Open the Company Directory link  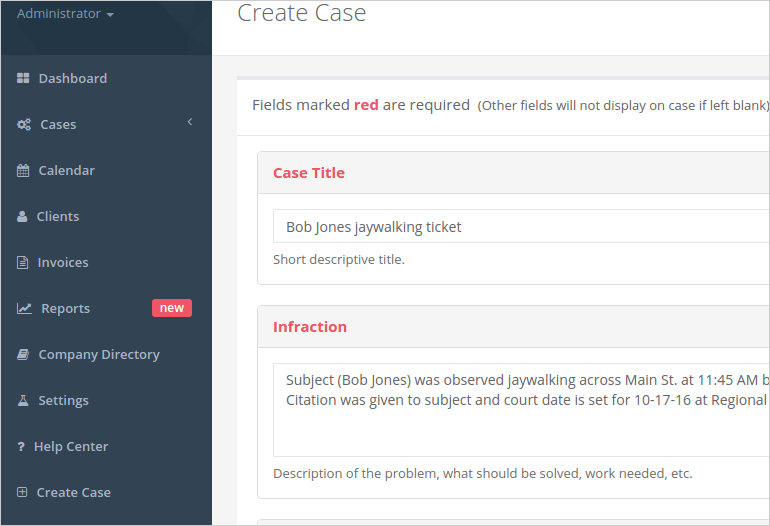point(98,355)
